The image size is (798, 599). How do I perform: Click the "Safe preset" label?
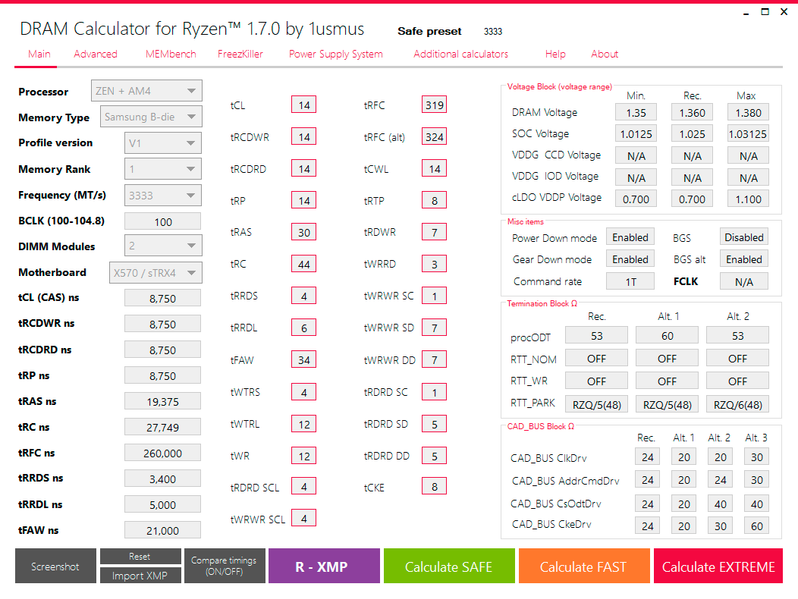tap(430, 31)
